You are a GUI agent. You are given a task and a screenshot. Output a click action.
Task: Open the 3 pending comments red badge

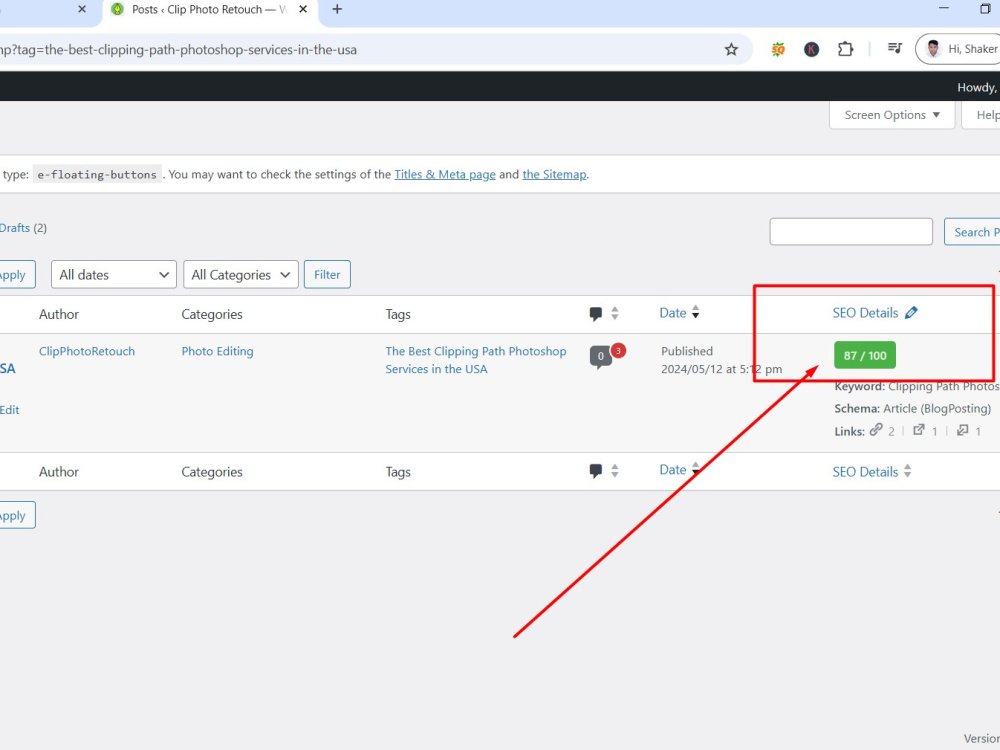click(x=618, y=350)
